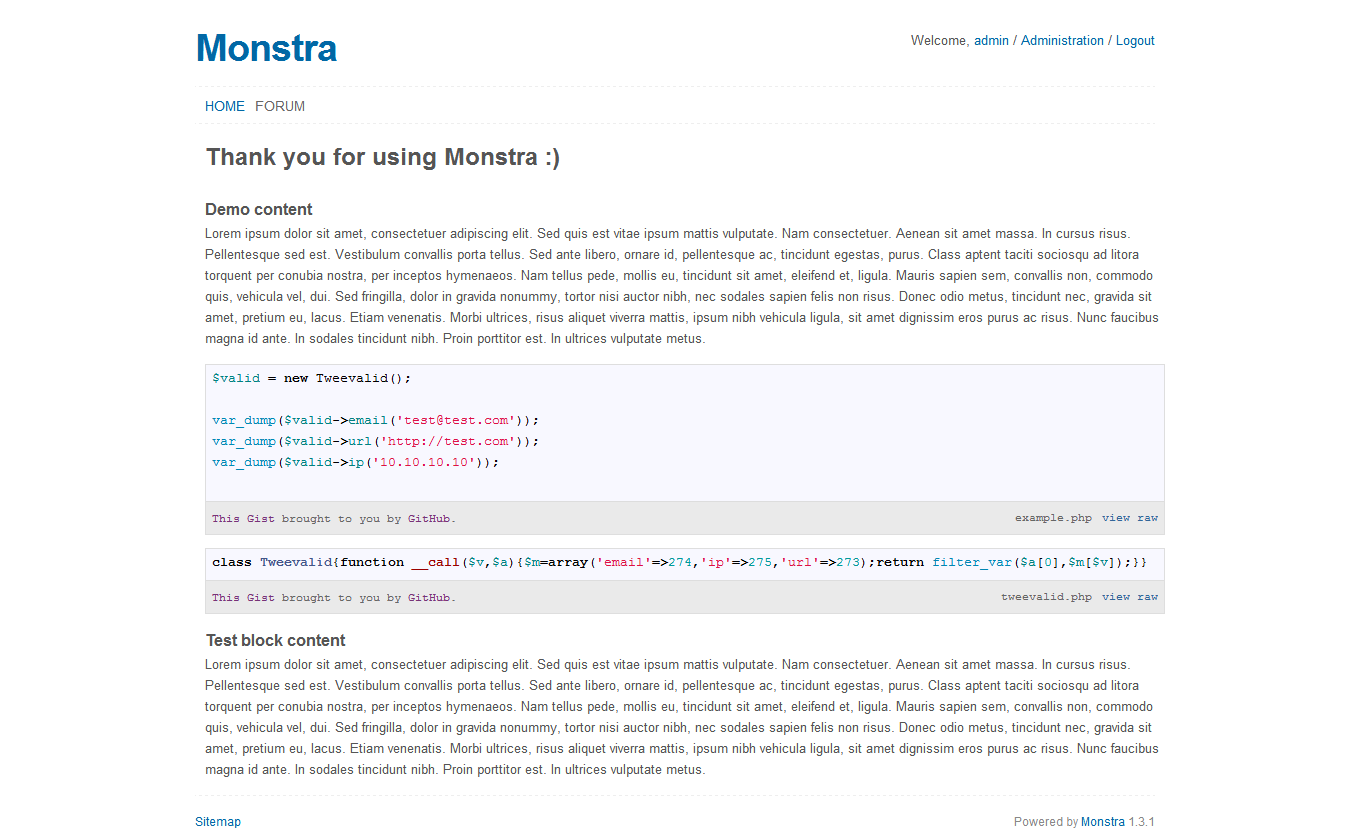
Task: Open the admin user profile link
Action: click(x=991, y=41)
